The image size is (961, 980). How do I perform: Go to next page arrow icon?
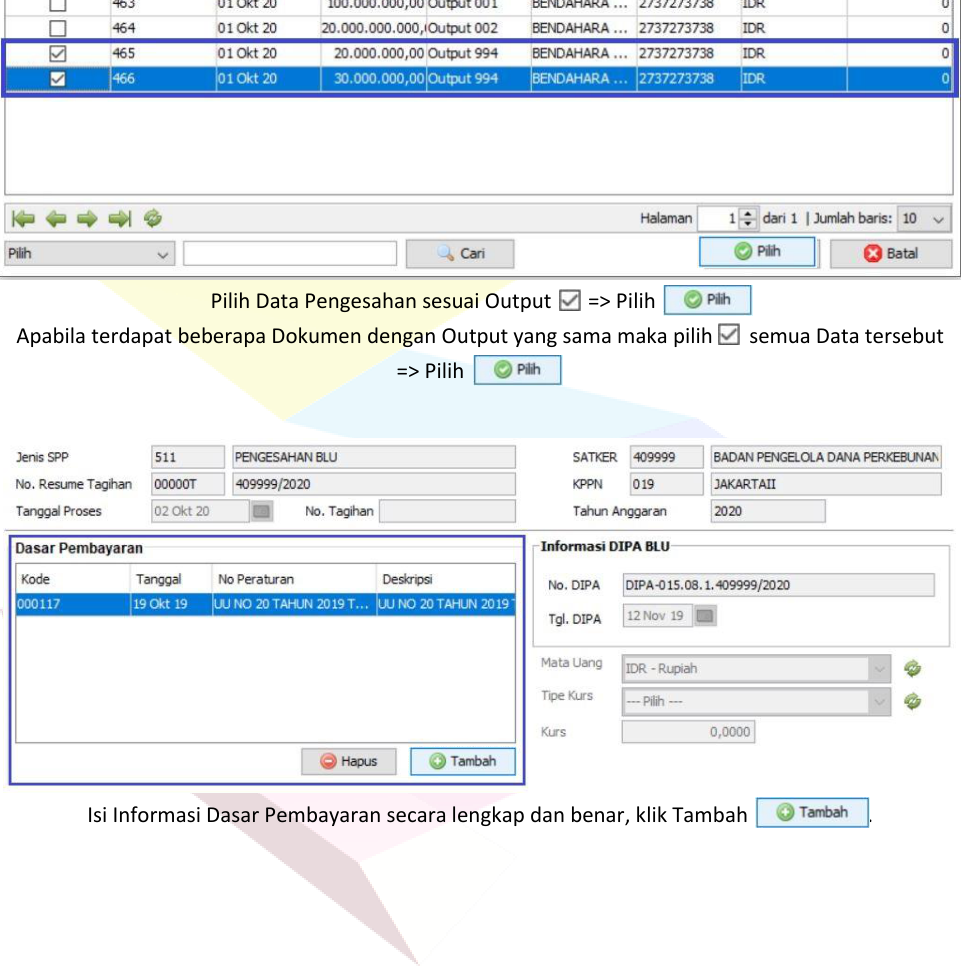pyautogui.click(x=88, y=218)
